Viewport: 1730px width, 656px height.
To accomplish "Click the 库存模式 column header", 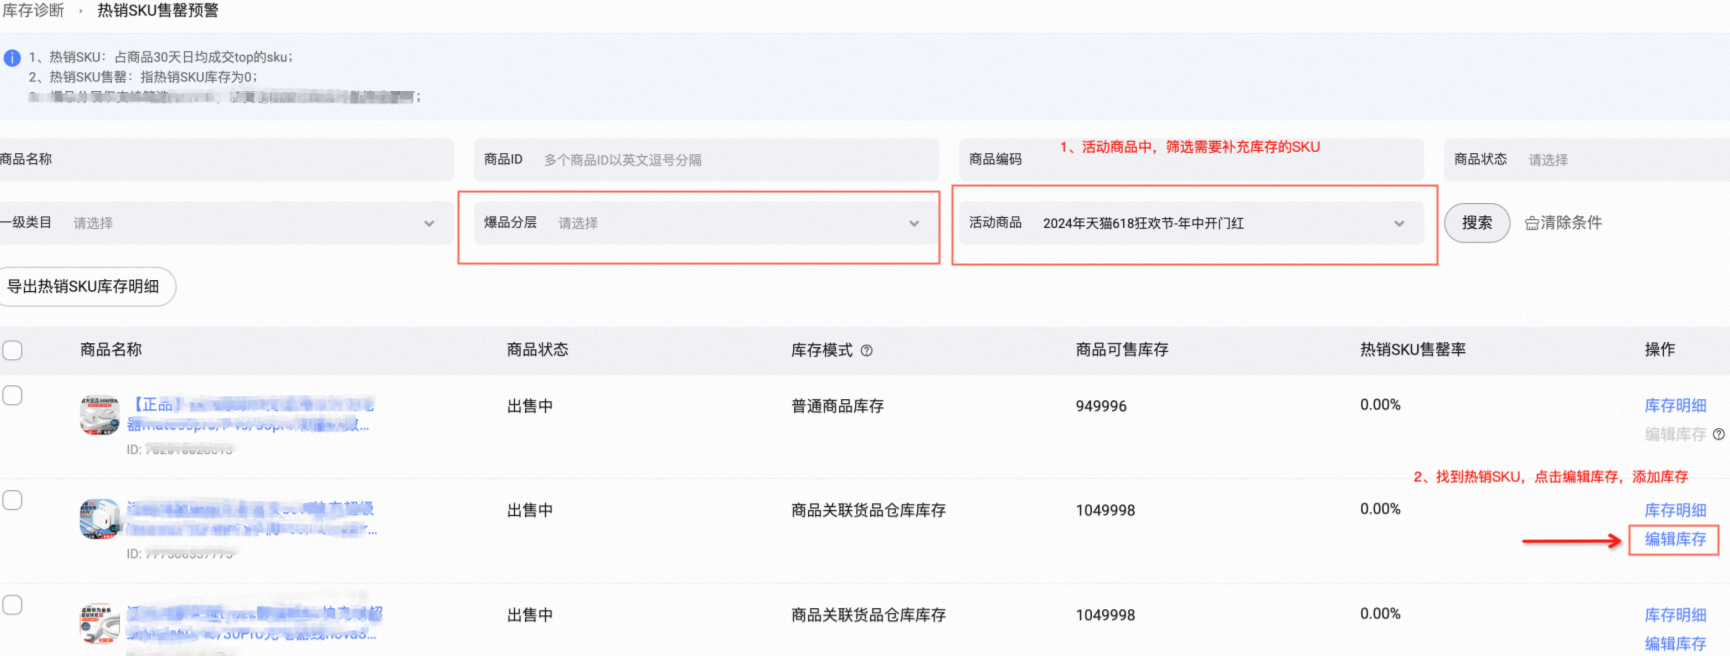I will click(822, 350).
